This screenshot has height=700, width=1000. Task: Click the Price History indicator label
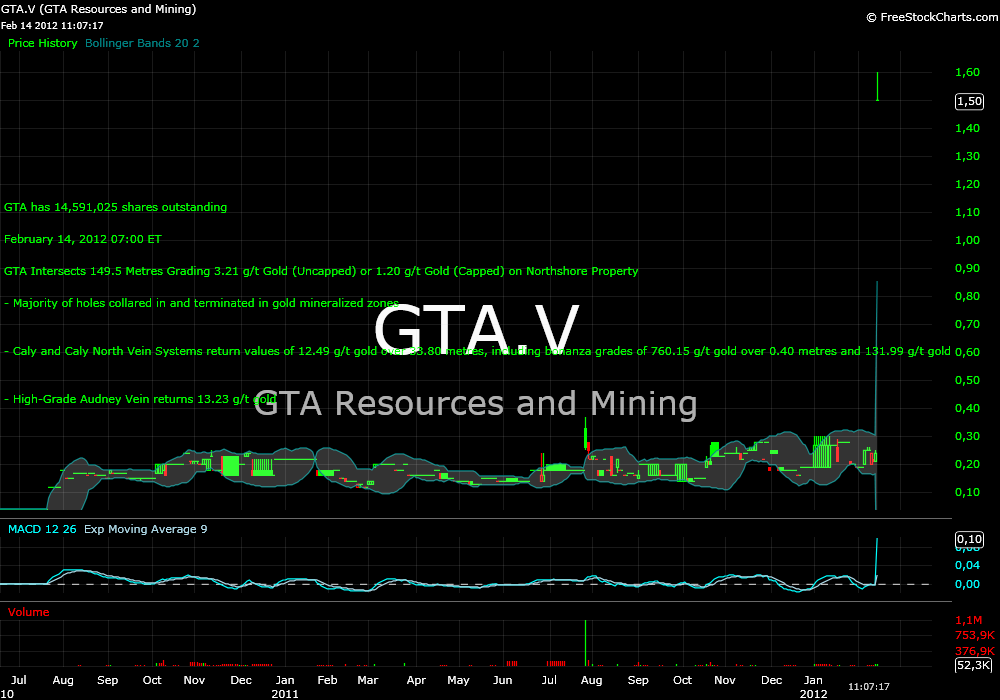click(x=43, y=43)
